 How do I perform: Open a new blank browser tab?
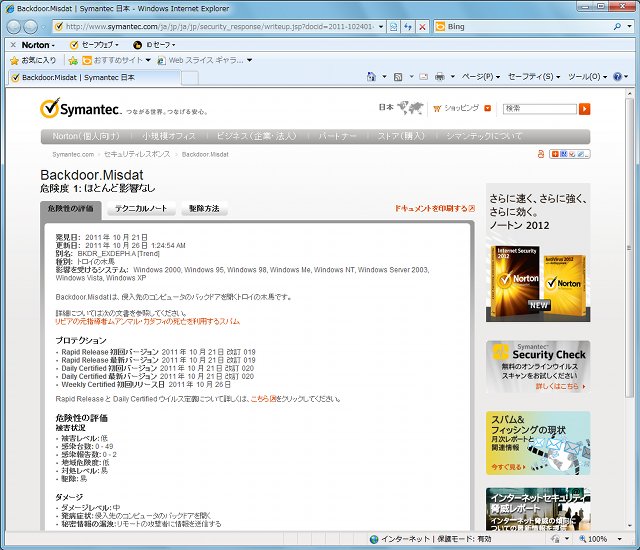(190, 78)
